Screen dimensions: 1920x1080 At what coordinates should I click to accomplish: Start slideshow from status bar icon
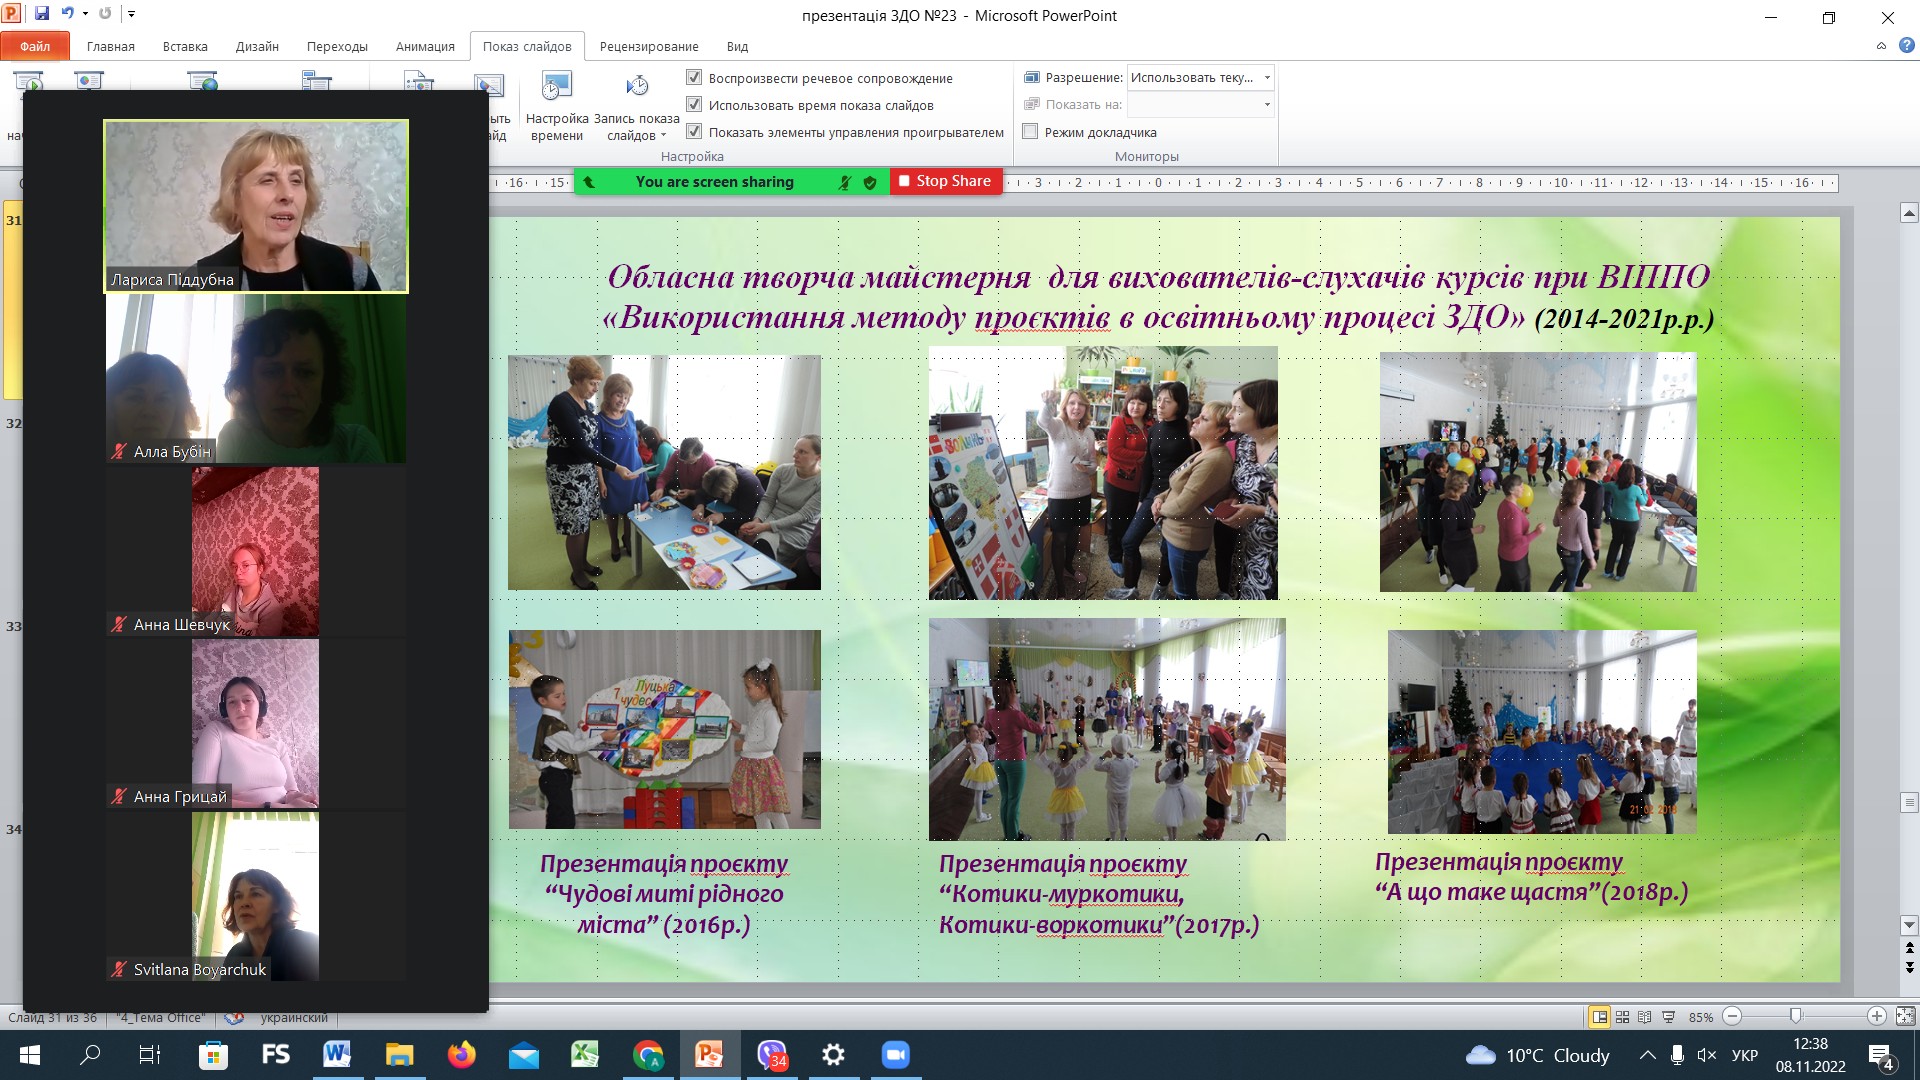coord(1668,1016)
